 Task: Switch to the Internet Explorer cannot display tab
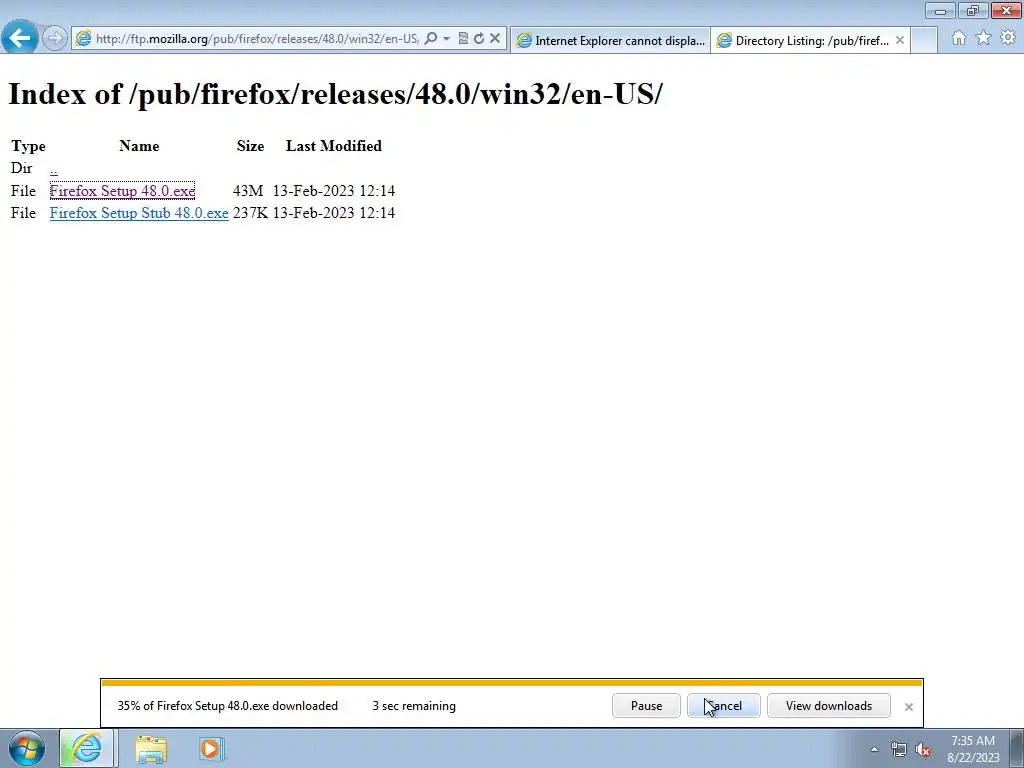coord(610,40)
